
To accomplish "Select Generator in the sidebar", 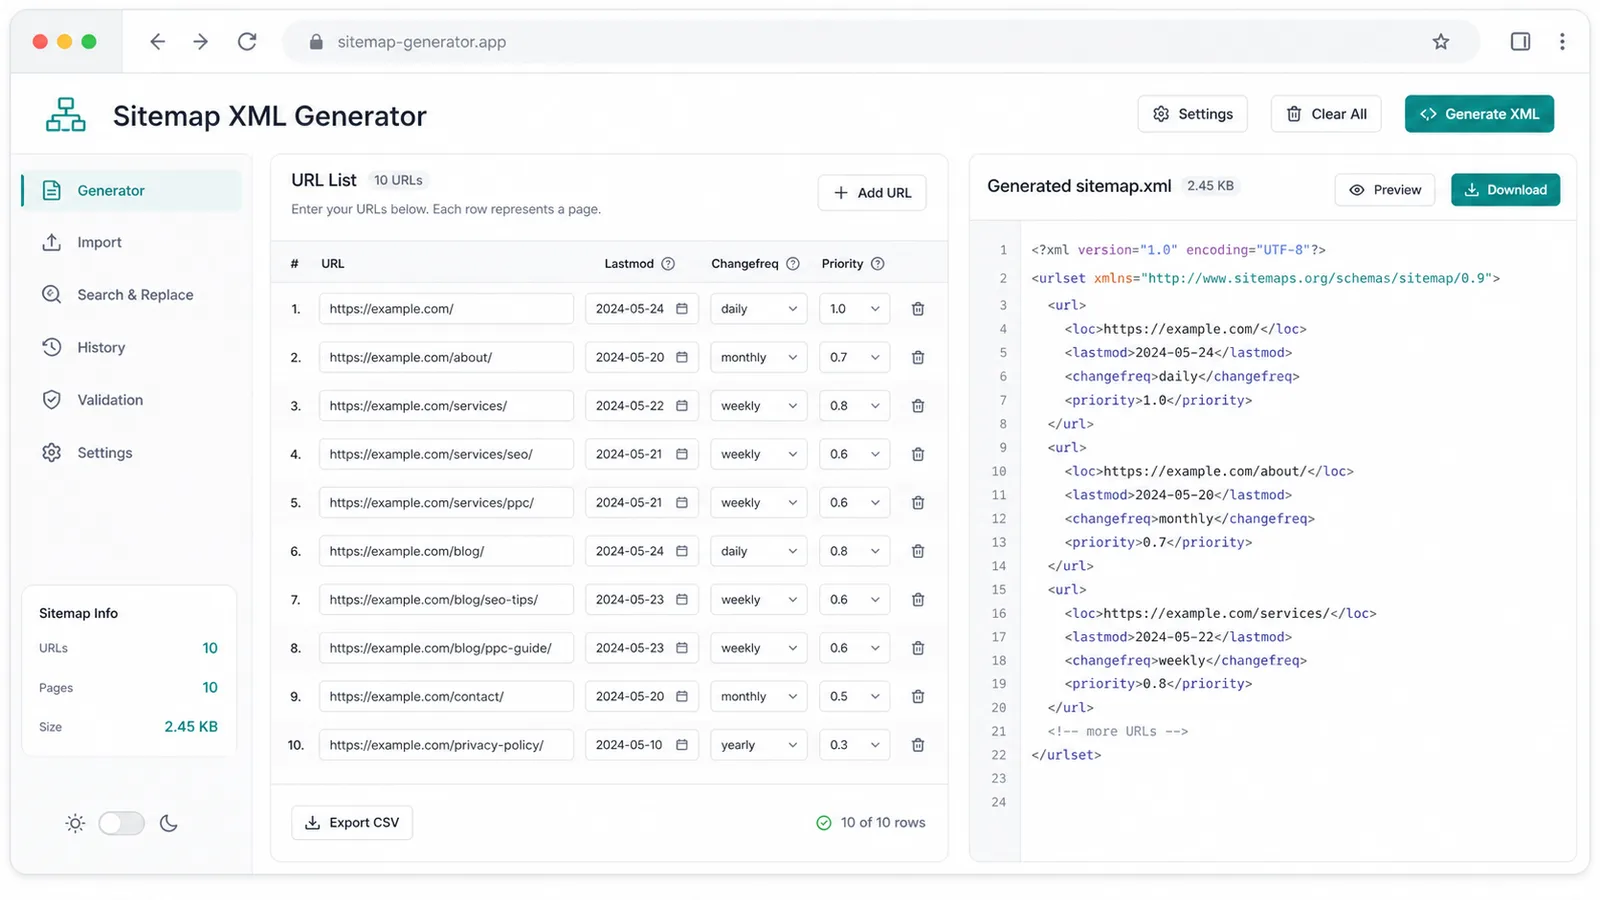I will [131, 190].
